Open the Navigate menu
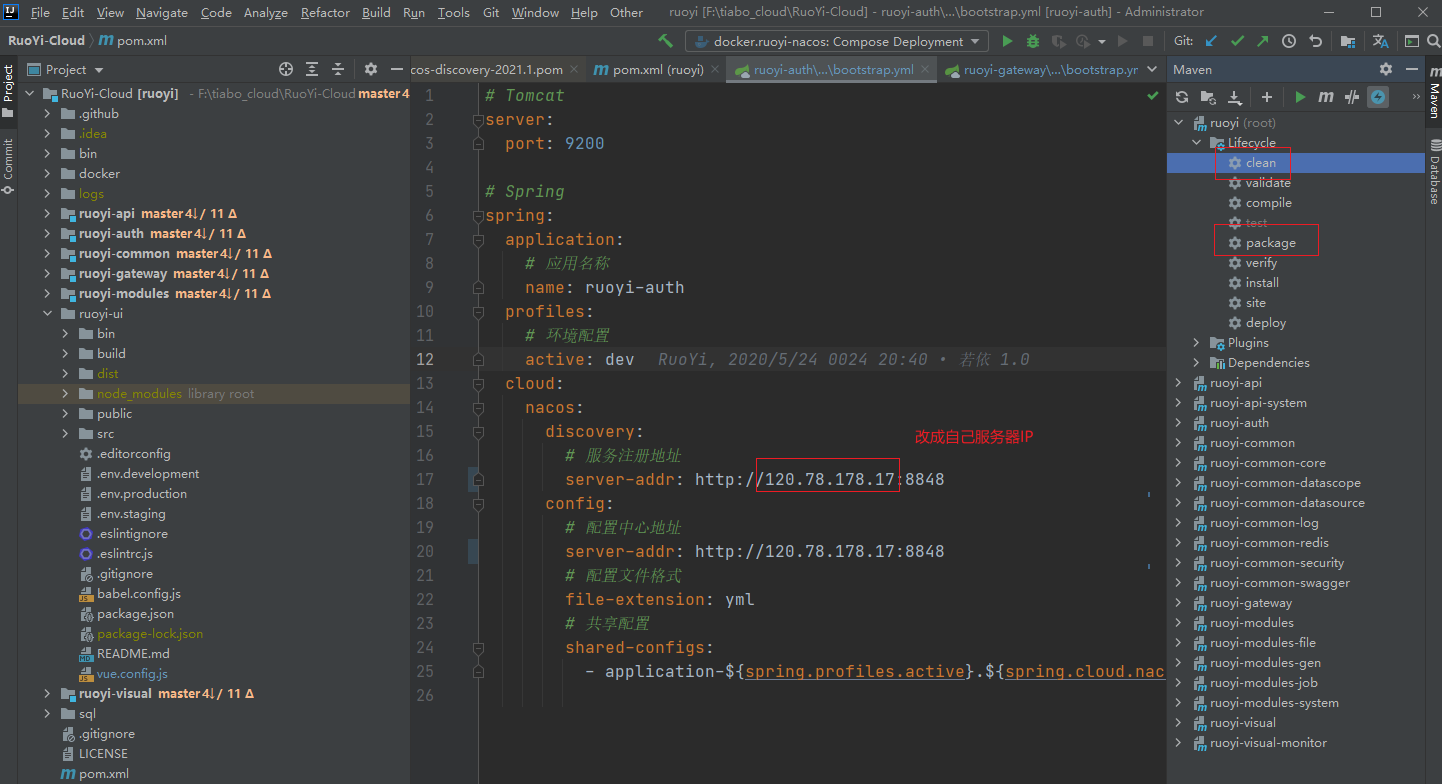Screen dimensions: 1442x784 (162, 13)
